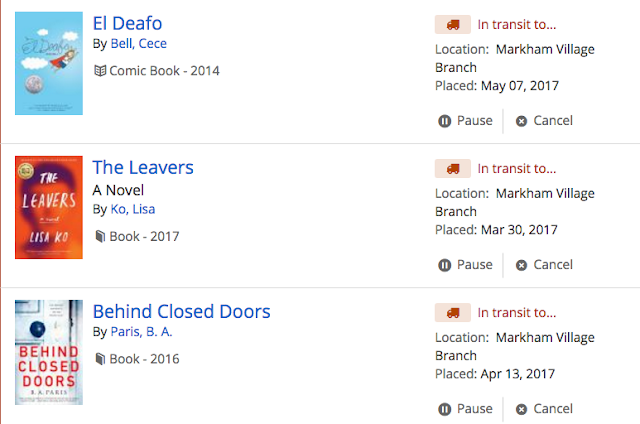Open the El Deafo title link

(127, 23)
